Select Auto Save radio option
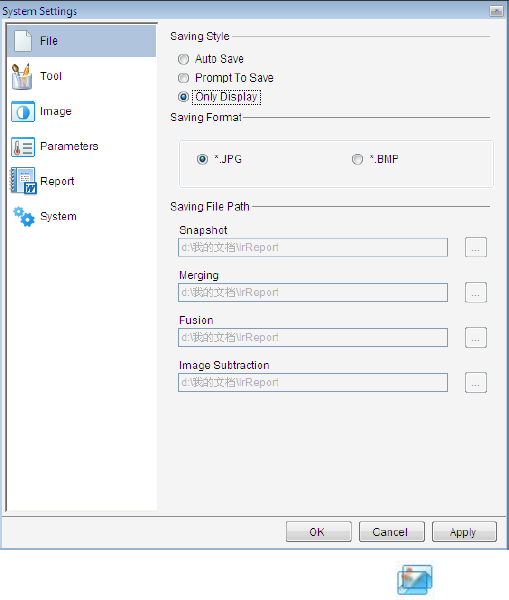 click(183, 59)
